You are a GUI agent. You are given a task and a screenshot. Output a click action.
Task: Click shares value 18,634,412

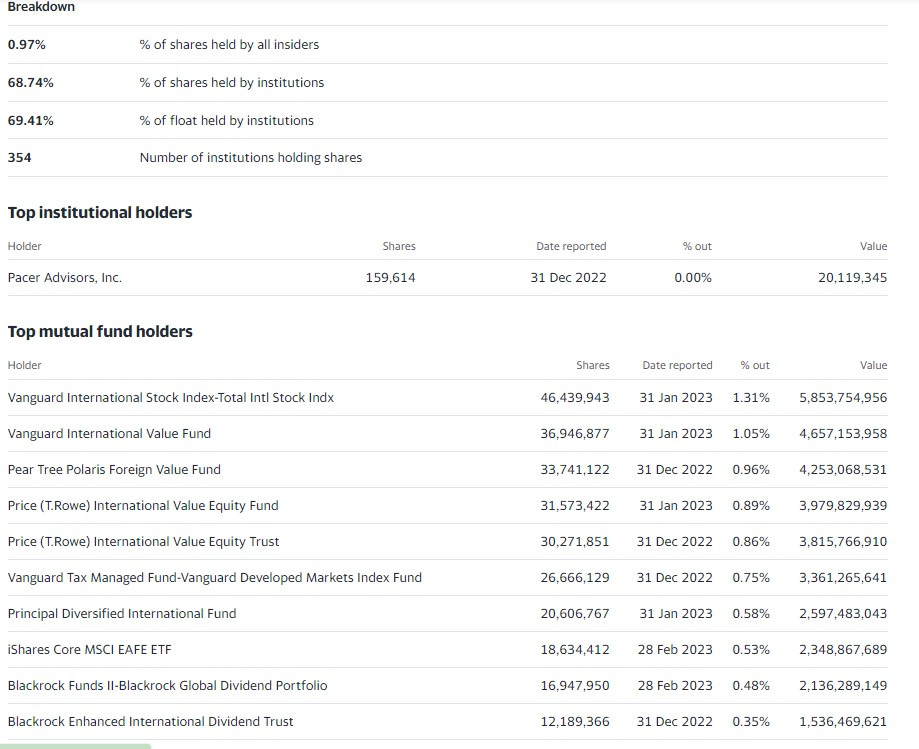(x=575, y=649)
